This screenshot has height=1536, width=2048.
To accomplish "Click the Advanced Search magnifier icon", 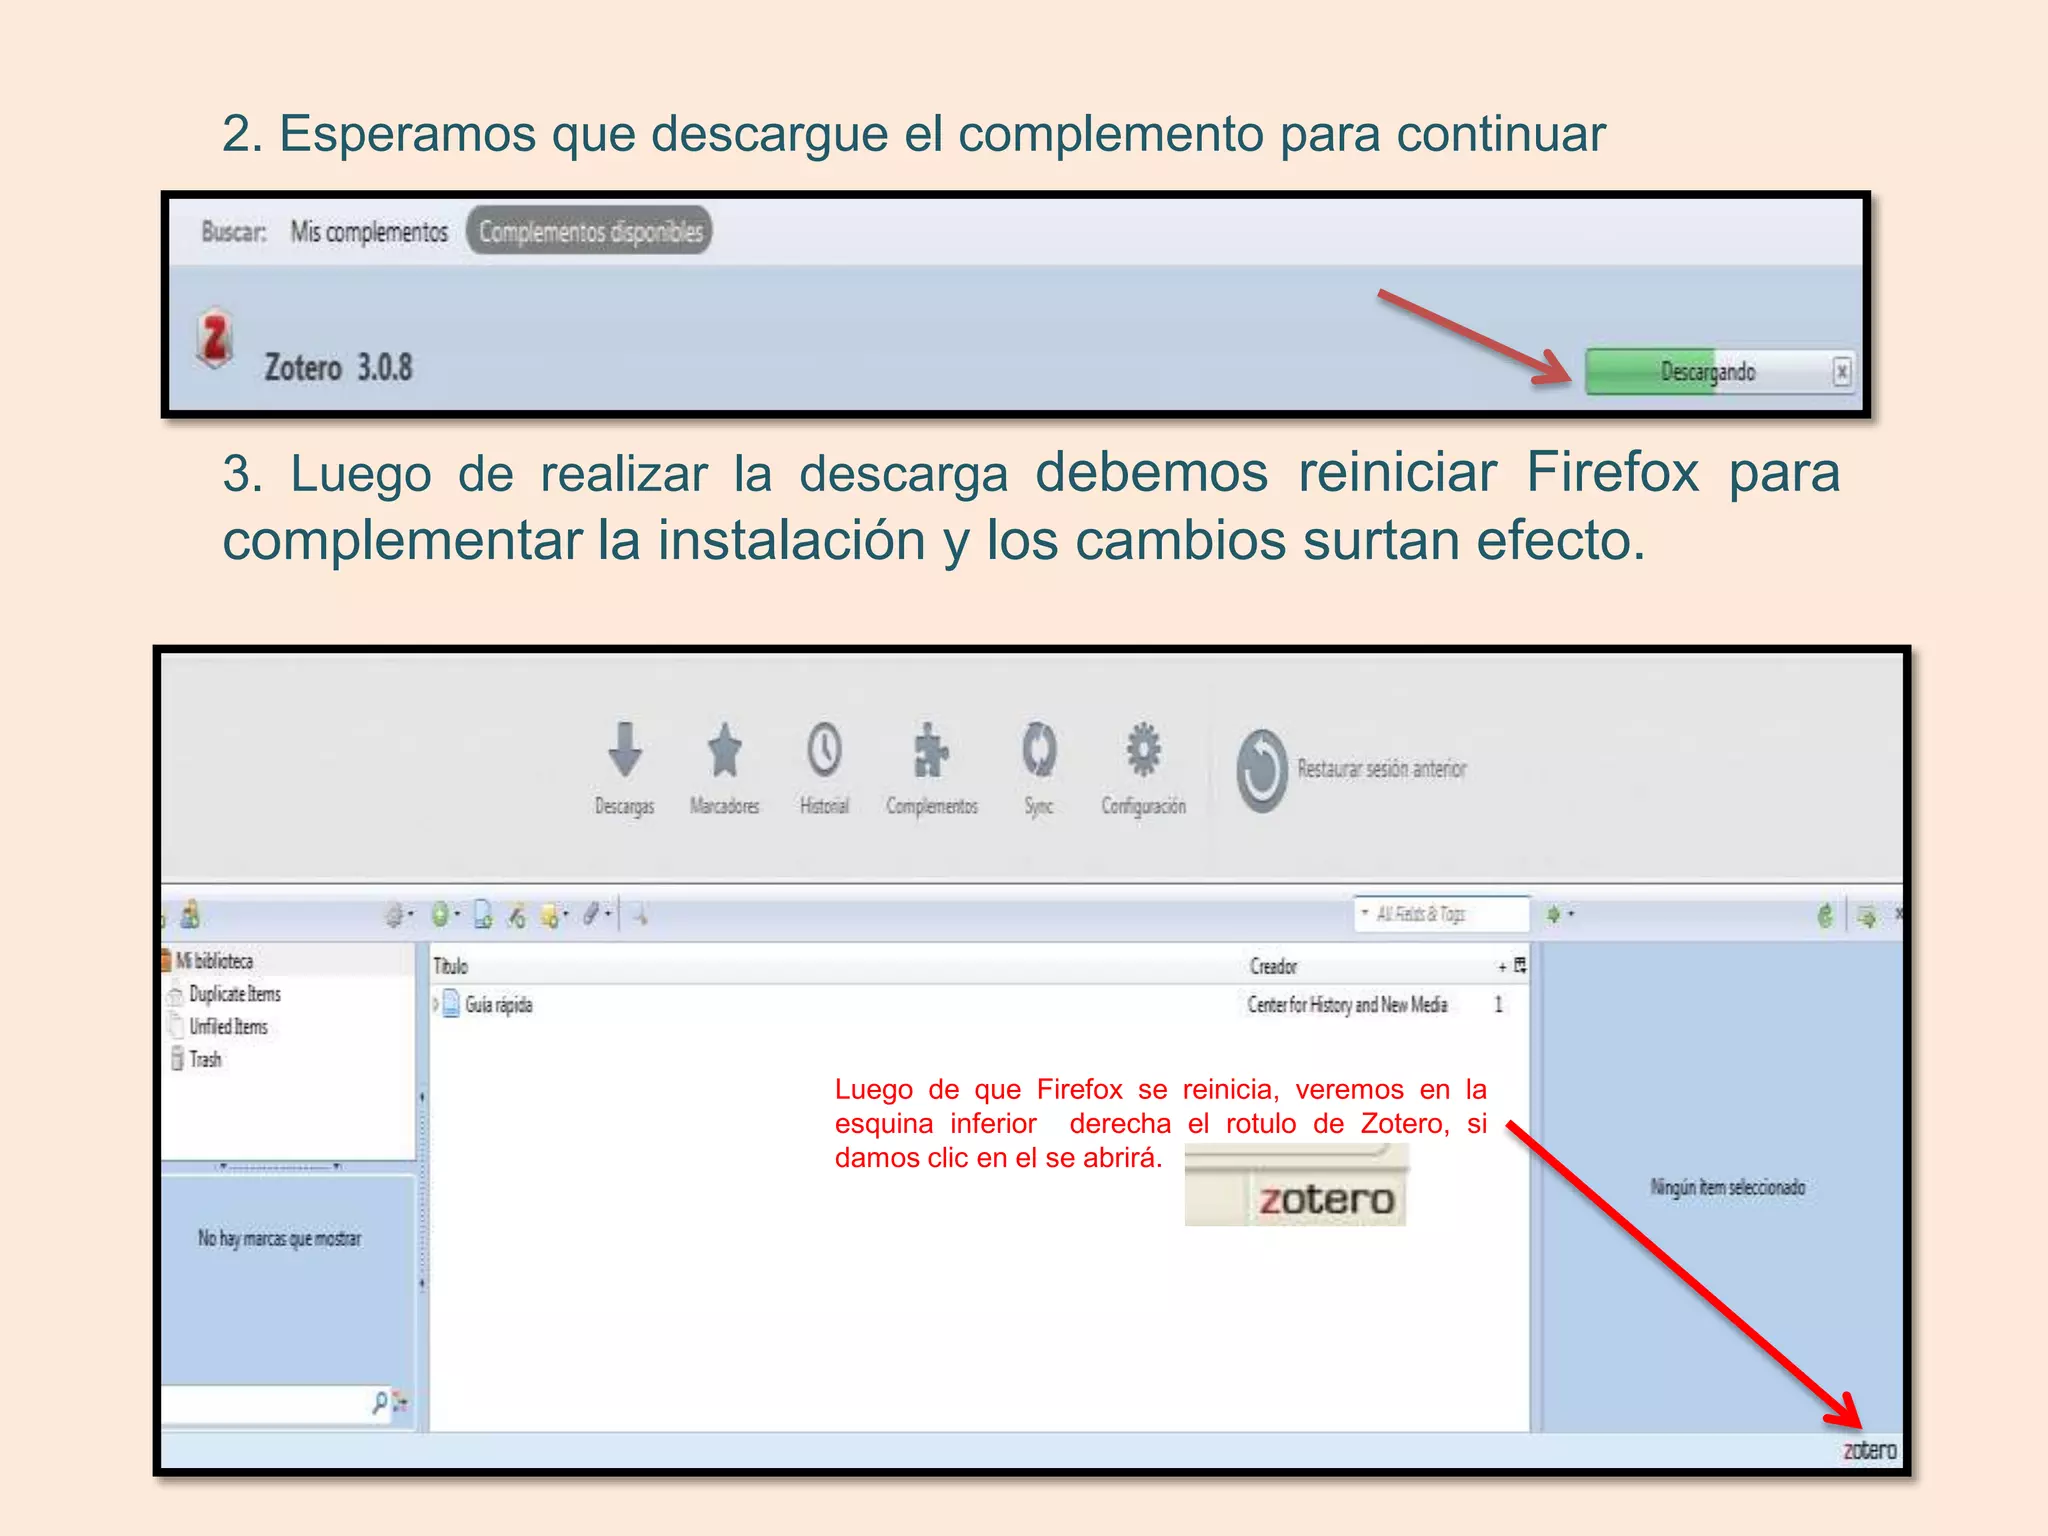I will 640,914.
